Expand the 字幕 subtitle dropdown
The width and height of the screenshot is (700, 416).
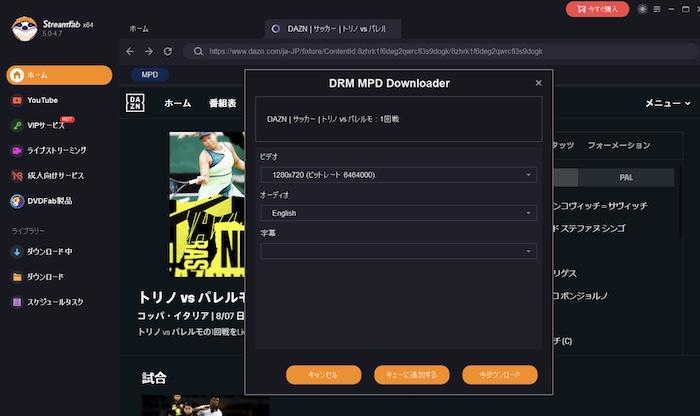pos(398,251)
